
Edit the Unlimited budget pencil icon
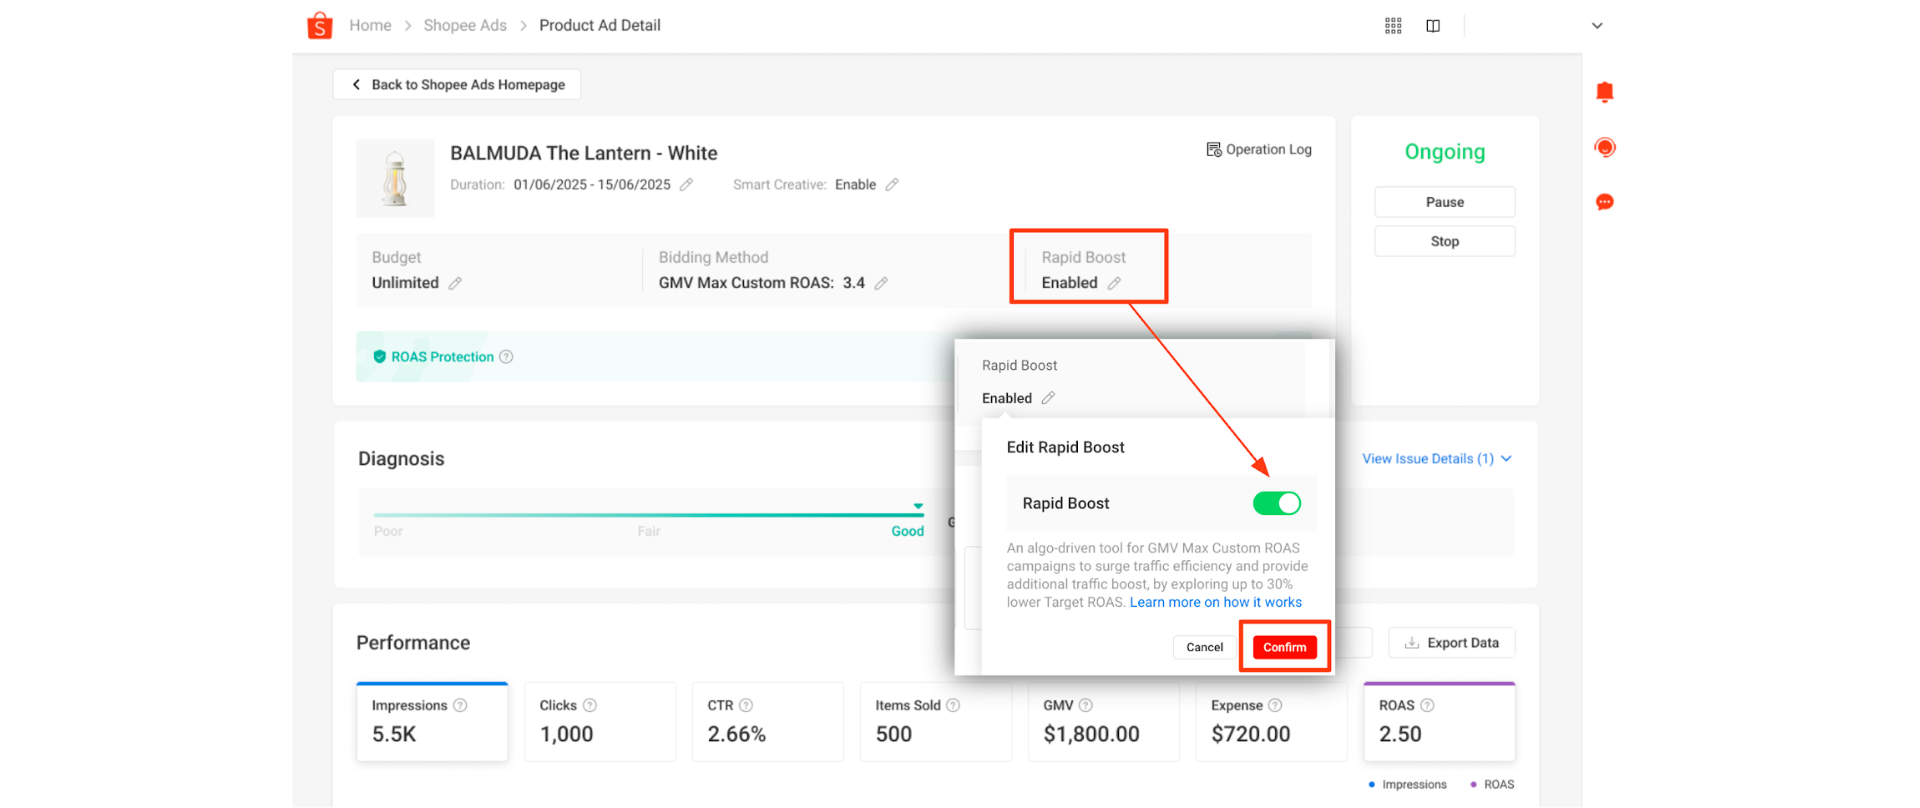[455, 283]
